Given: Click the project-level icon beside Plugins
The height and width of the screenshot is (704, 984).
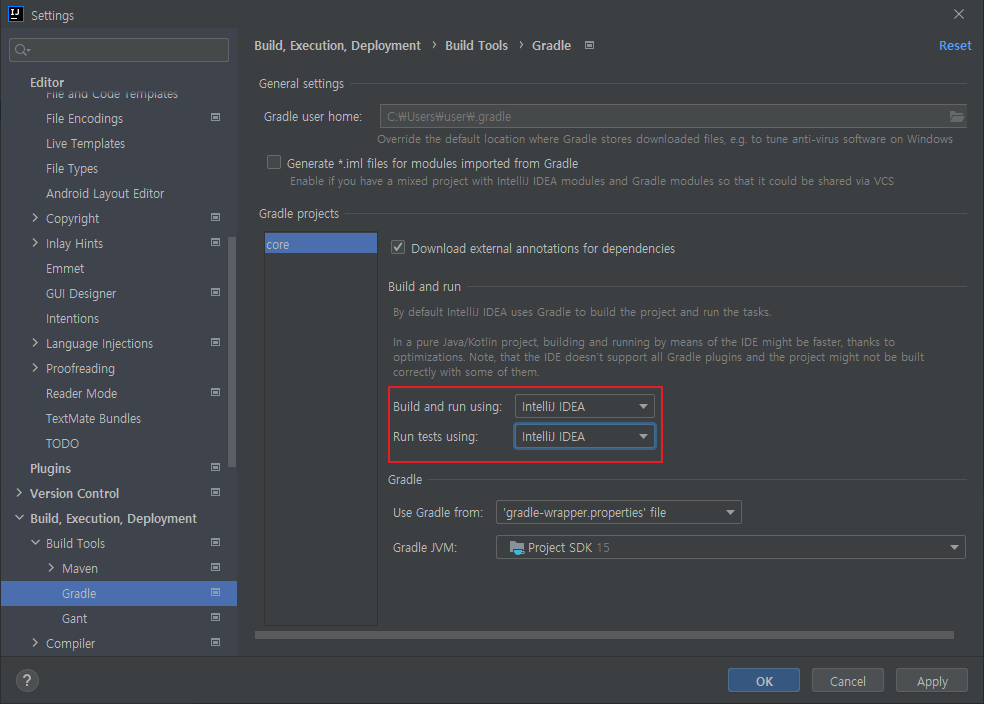Looking at the screenshot, I should (x=215, y=467).
